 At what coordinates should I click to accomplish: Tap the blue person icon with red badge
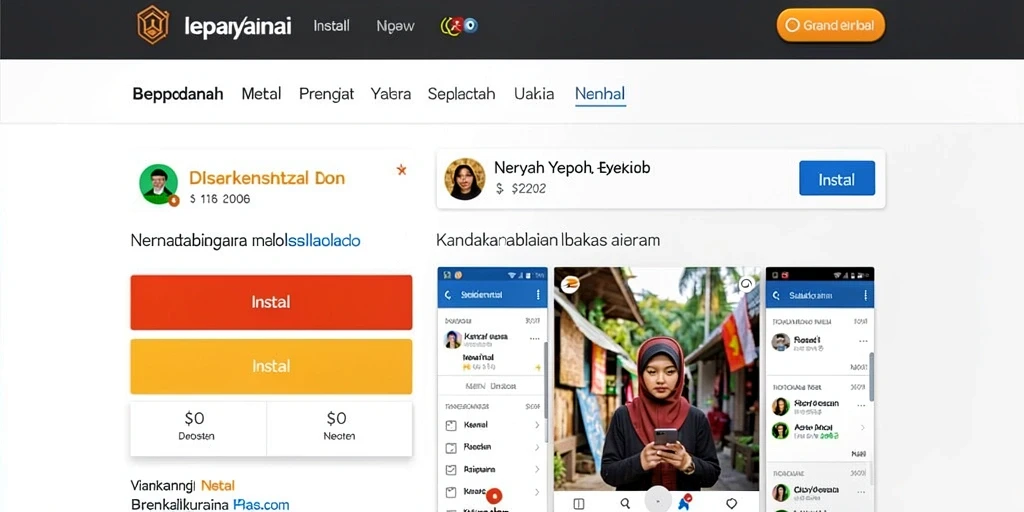[685, 502]
